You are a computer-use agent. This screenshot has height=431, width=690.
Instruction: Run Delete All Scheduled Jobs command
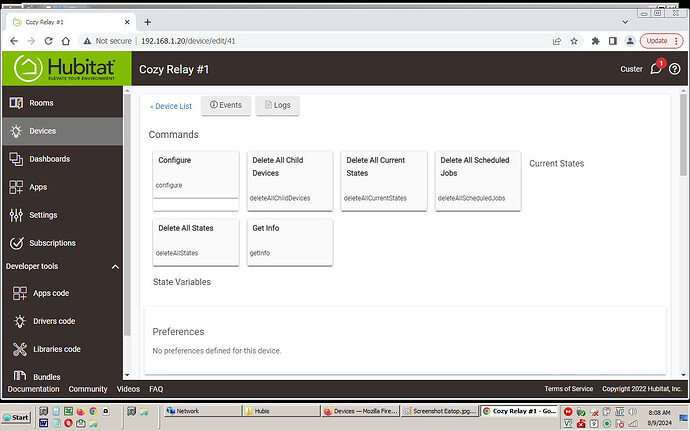478,181
